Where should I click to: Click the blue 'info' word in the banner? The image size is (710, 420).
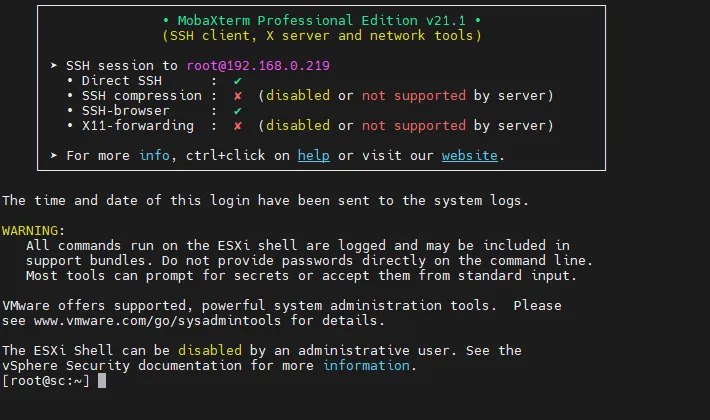(x=154, y=156)
